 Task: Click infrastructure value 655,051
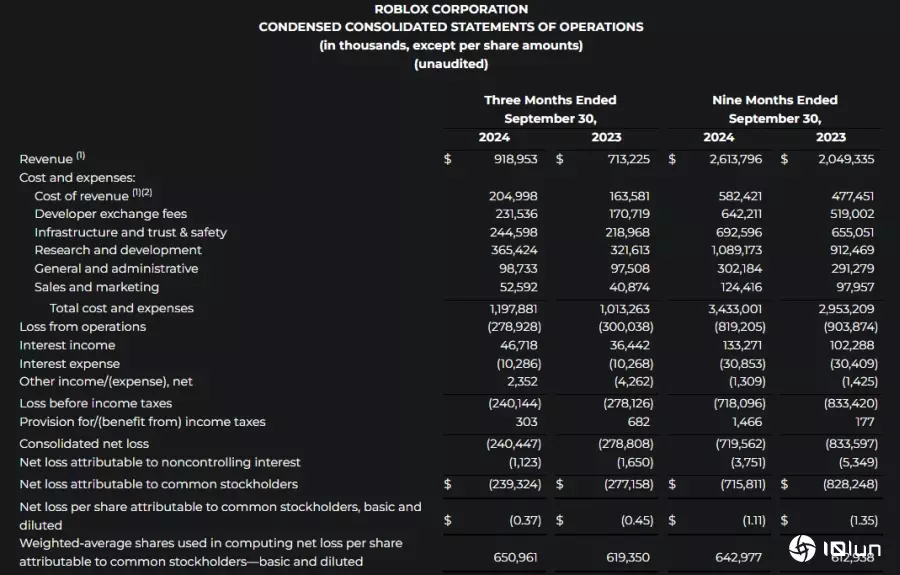tap(852, 232)
